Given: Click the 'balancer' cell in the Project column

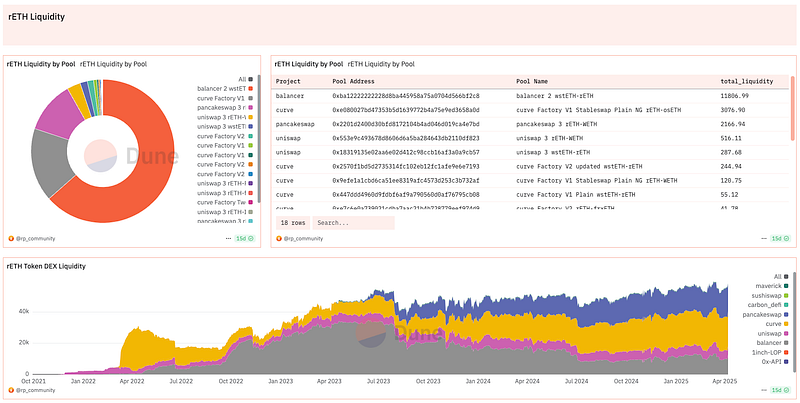Looking at the screenshot, I should (290, 95).
